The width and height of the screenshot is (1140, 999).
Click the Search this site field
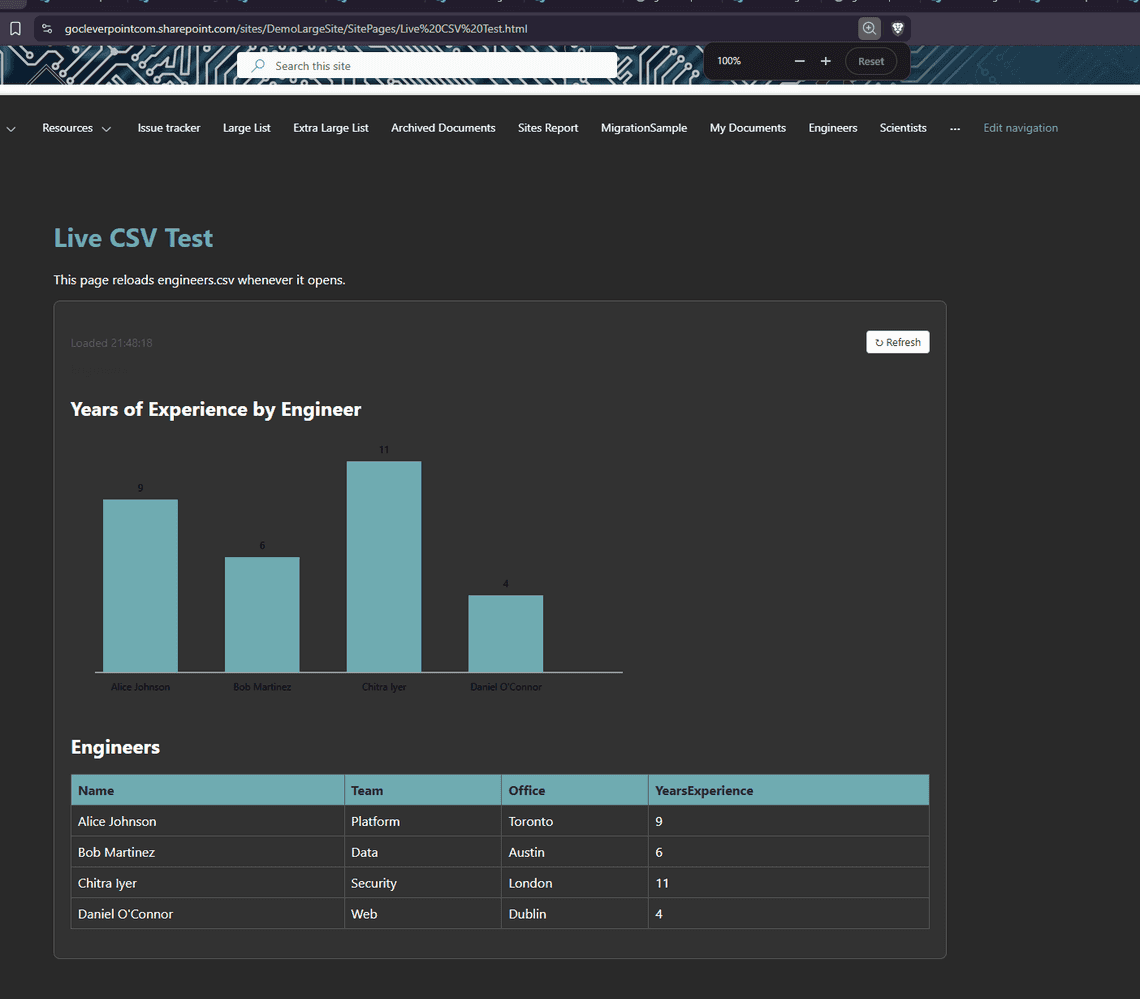click(427, 65)
